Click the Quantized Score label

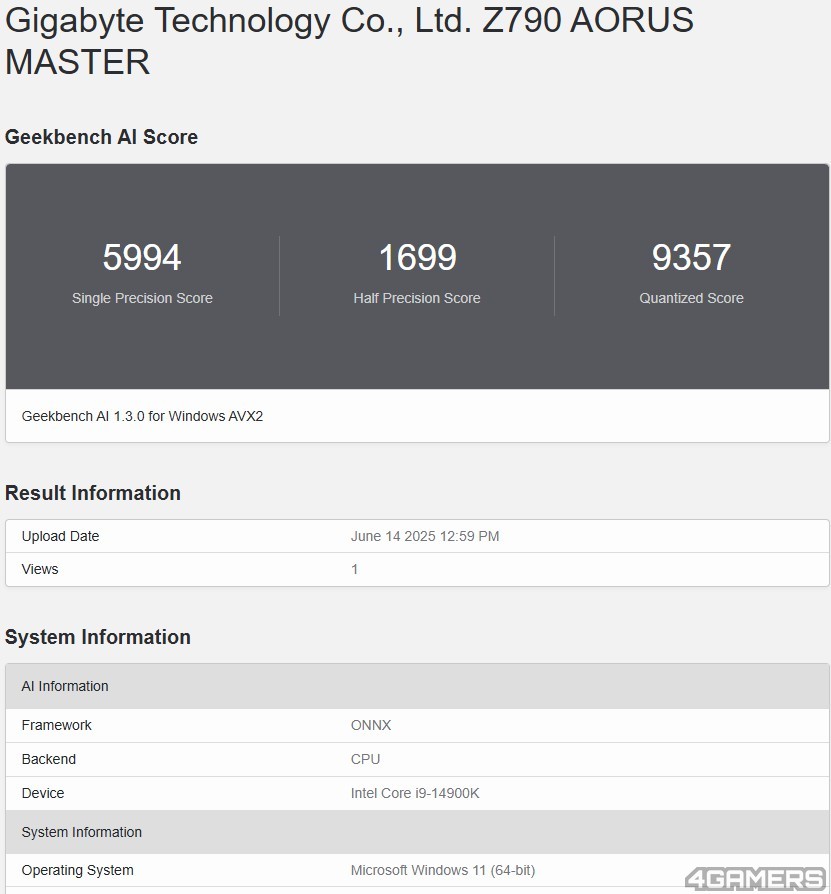(691, 298)
